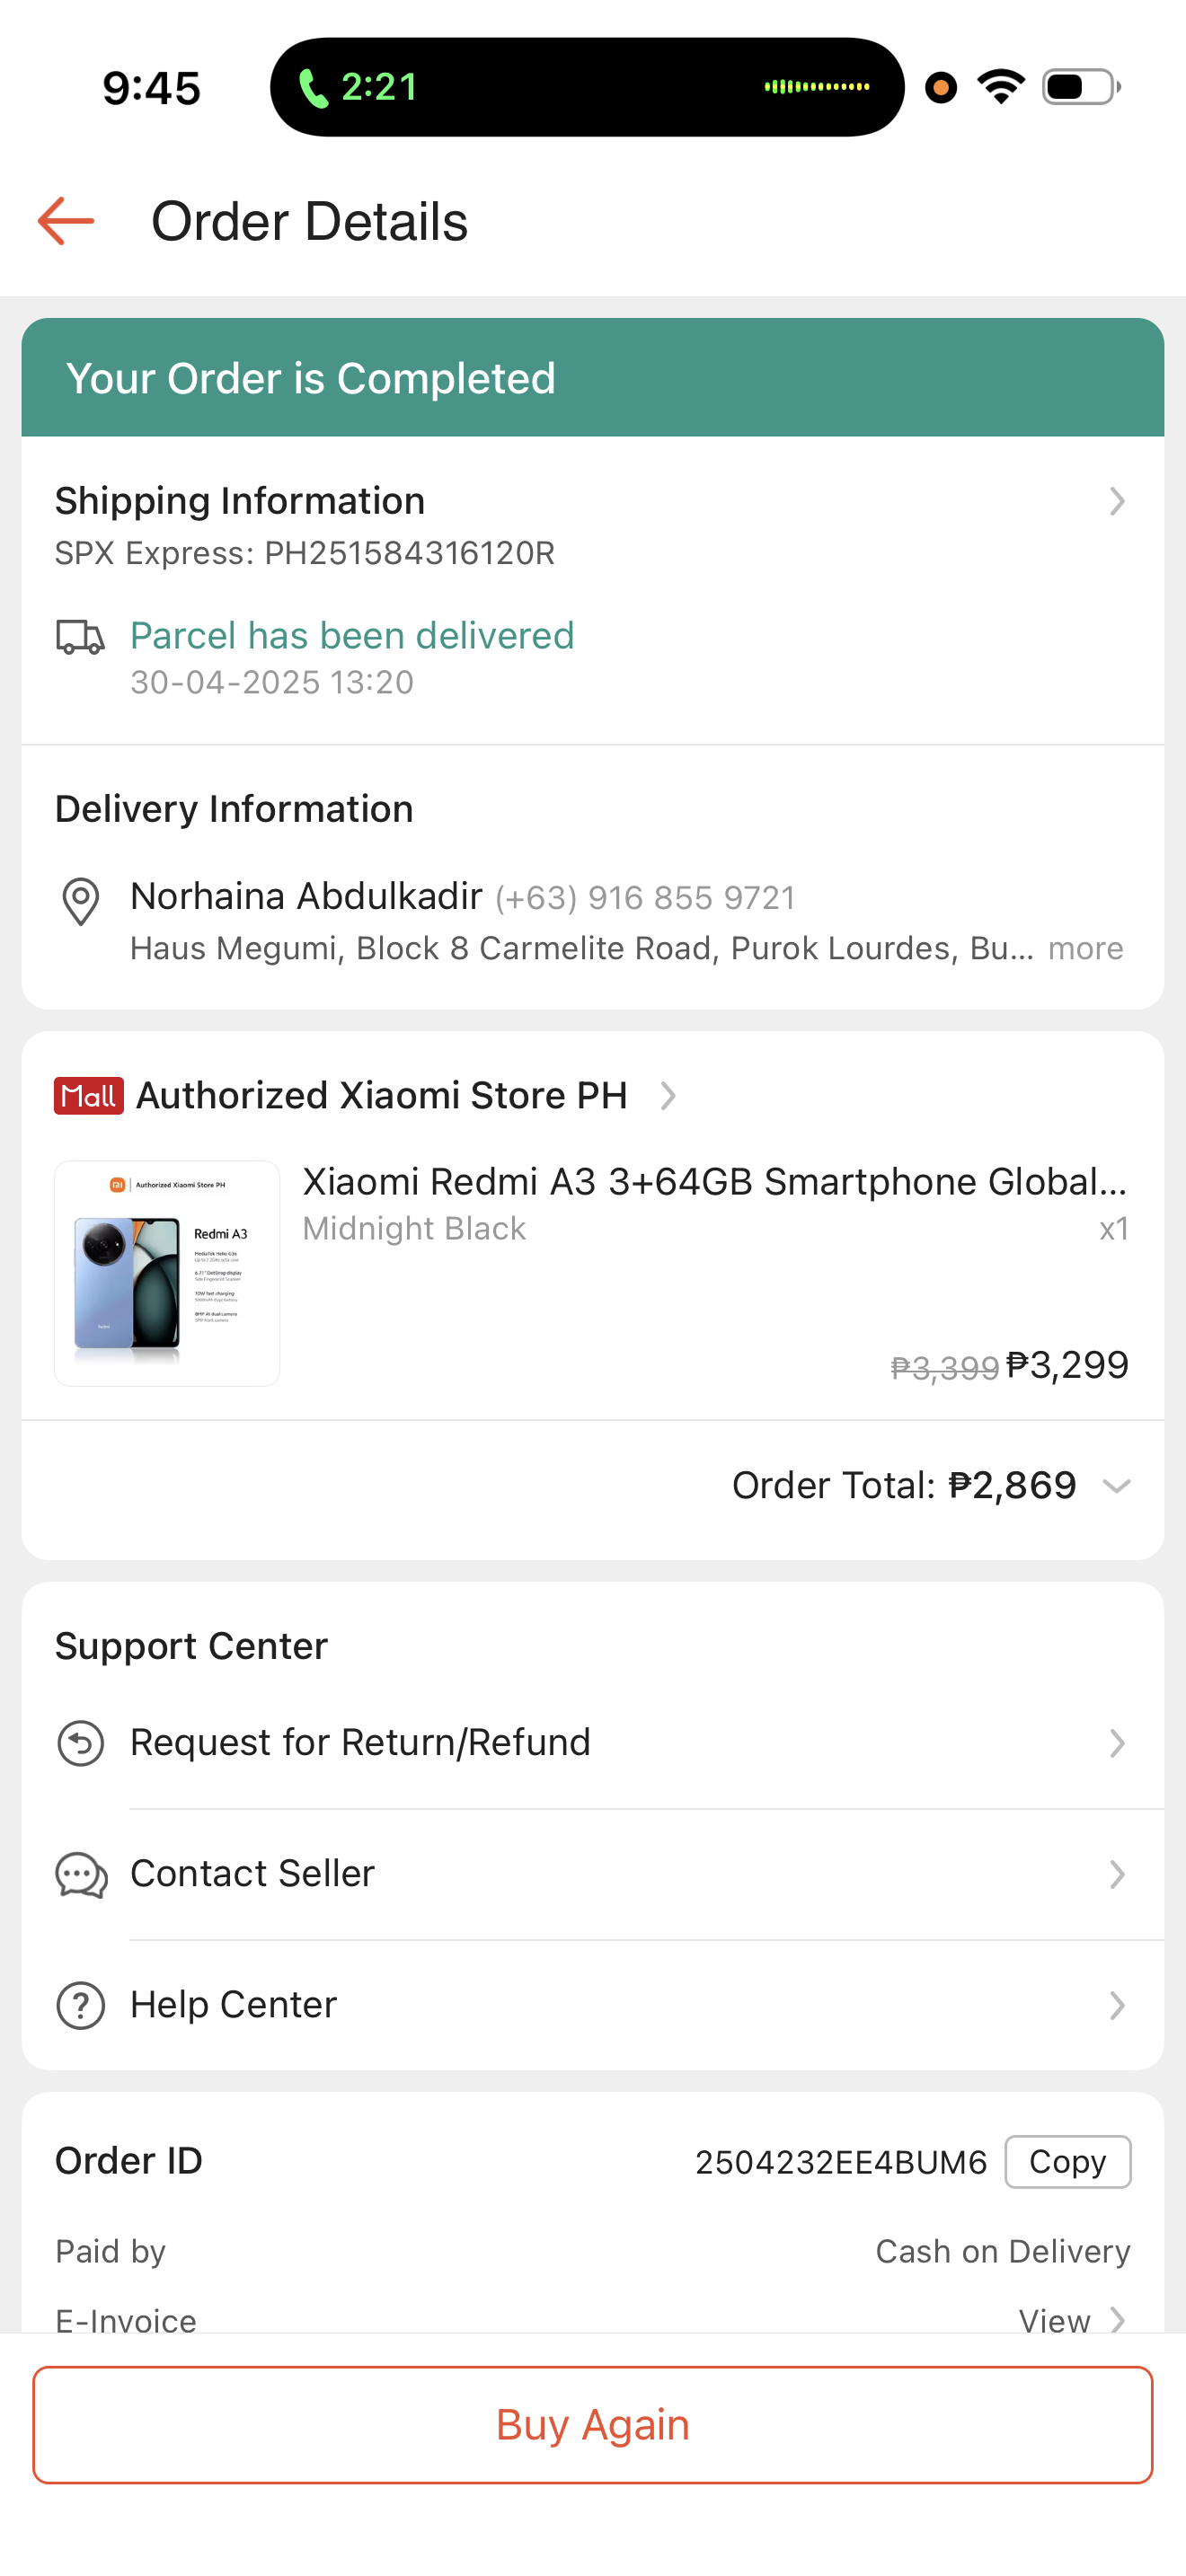Tap the back arrow icon
This screenshot has width=1186, height=2576.
click(x=66, y=221)
